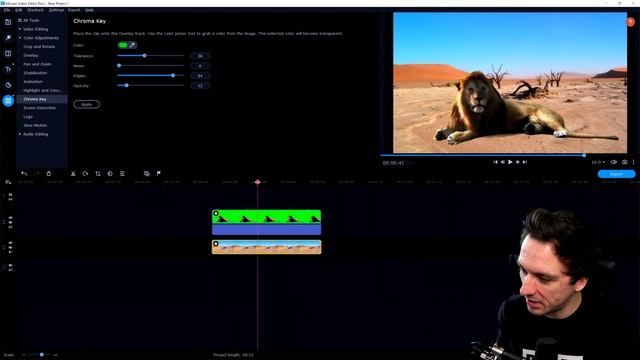The width and height of the screenshot is (640, 360).
Task: Click the Noise slider handle
Action: 119,65
